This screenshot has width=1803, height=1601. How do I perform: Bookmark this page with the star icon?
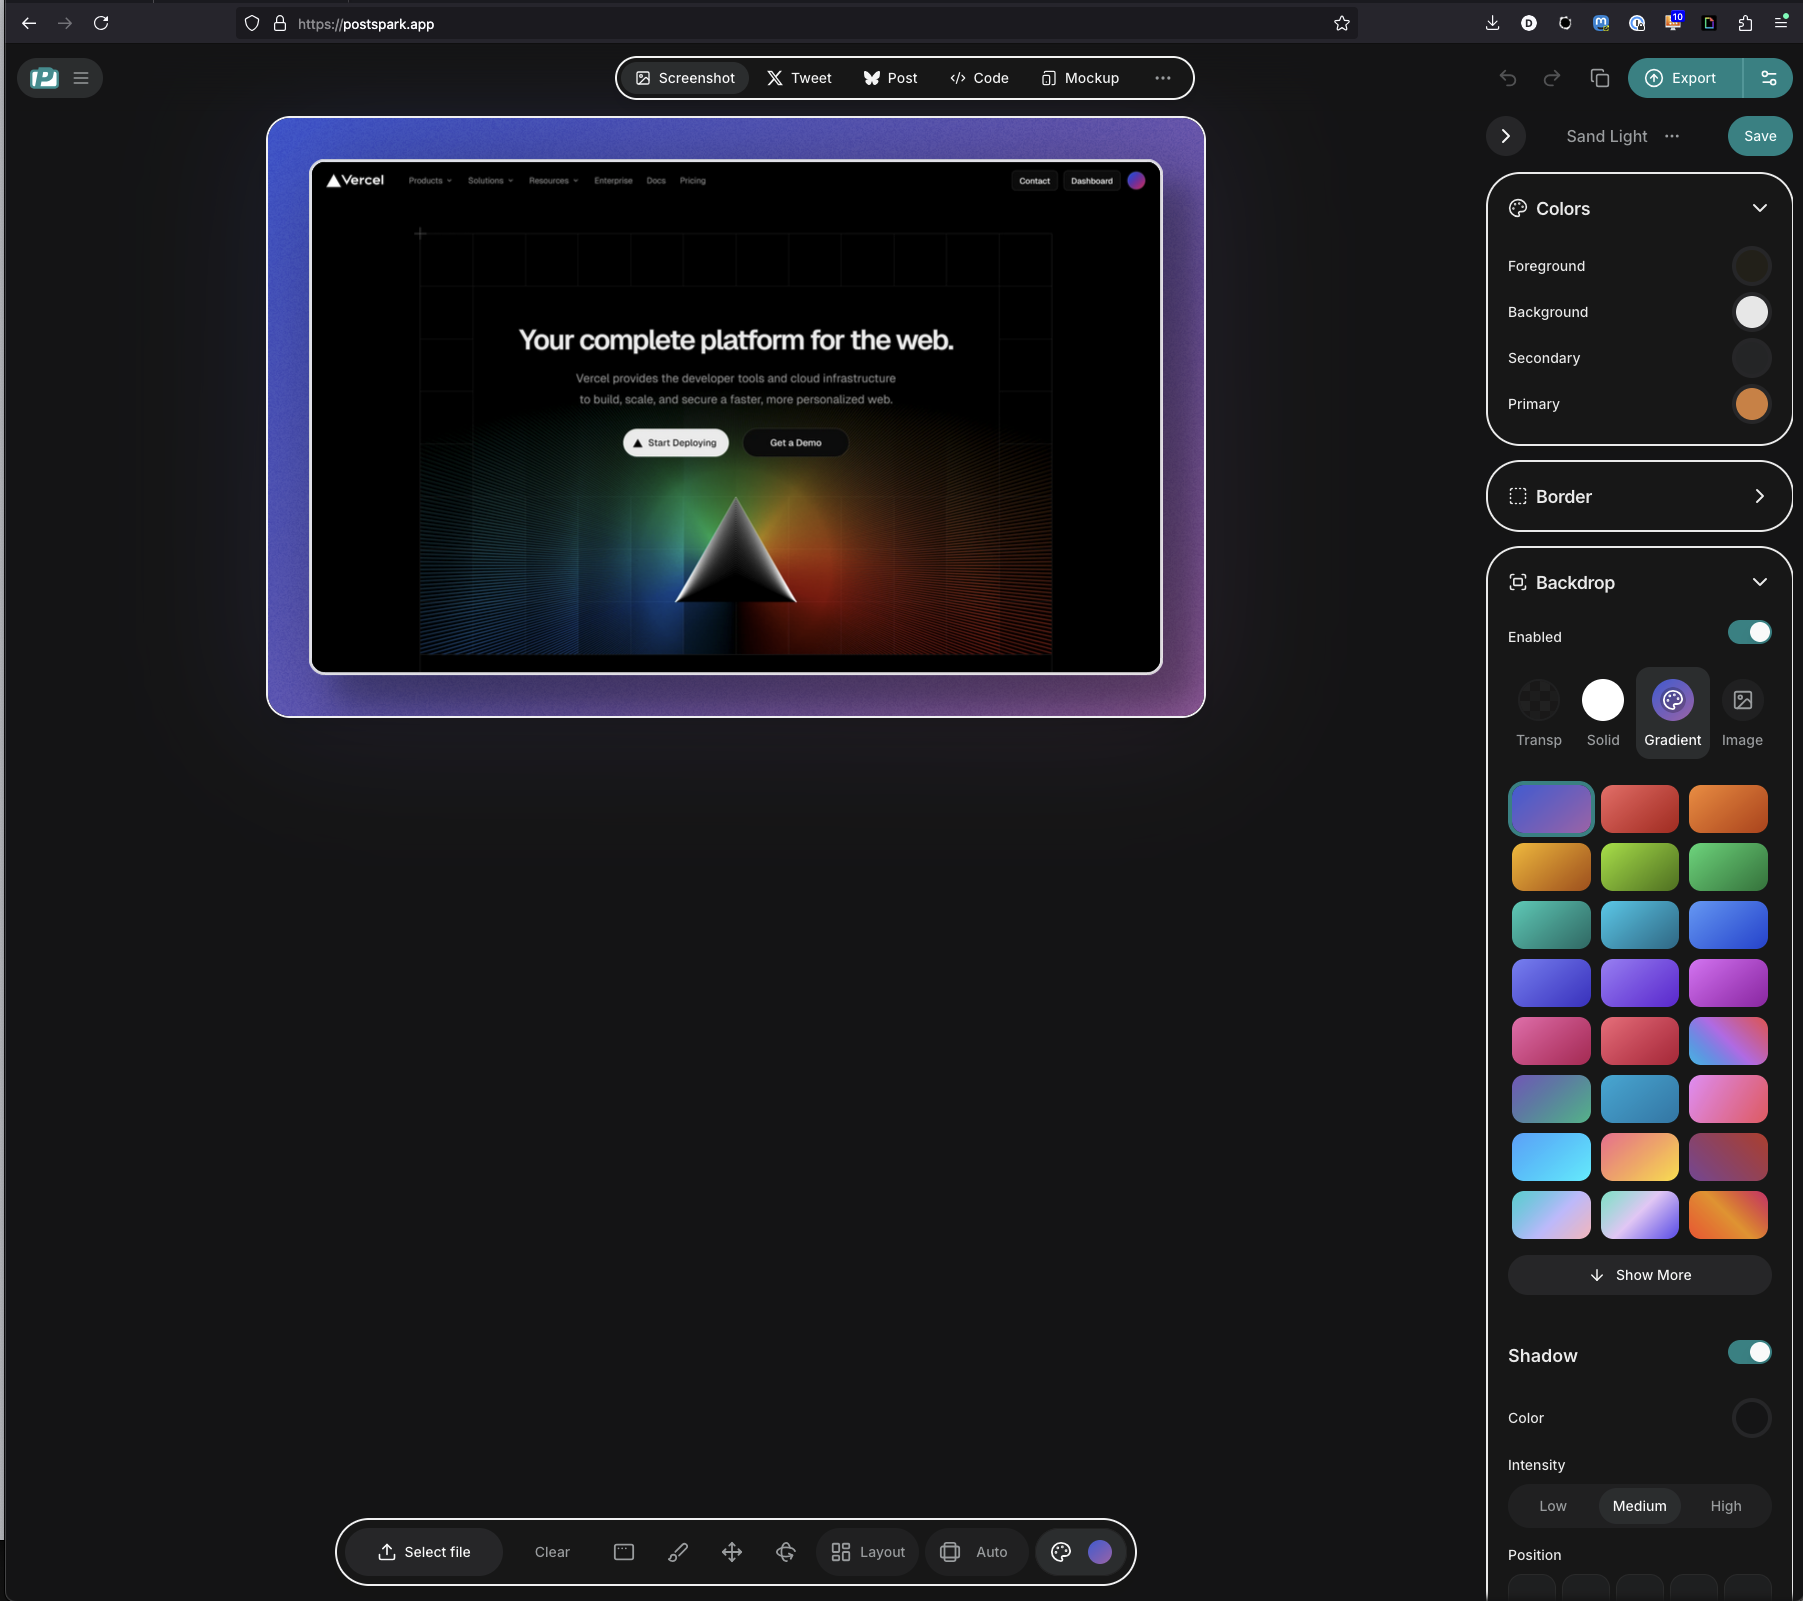(1342, 23)
